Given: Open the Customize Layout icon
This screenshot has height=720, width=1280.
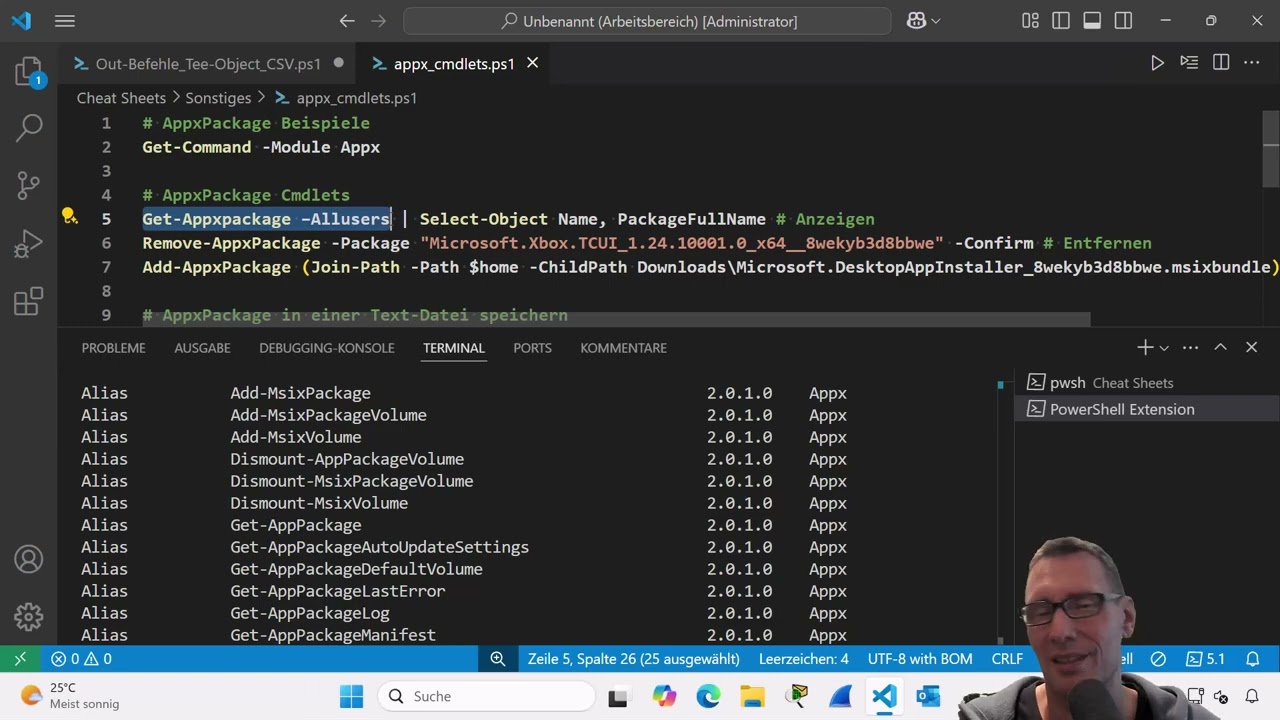Looking at the screenshot, I should pyautogui.click(x=1030, y=21).
